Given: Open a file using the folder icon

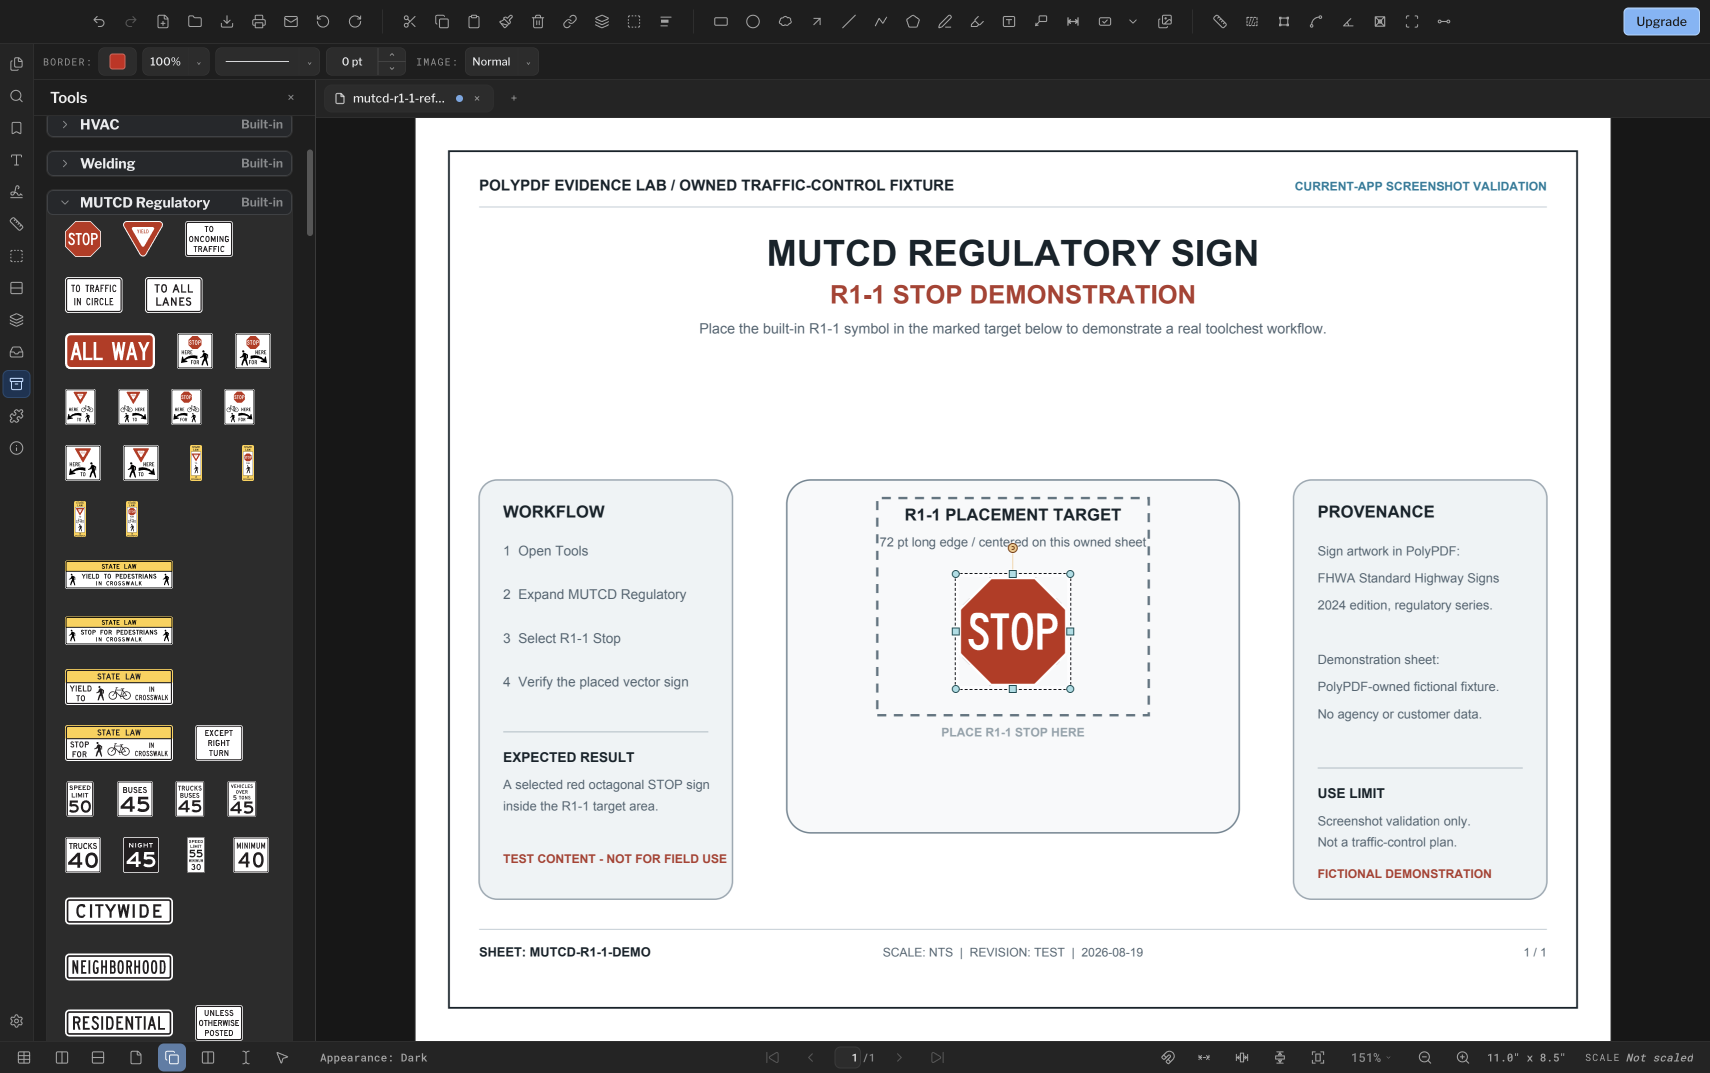Looking at the screenshot, I should pos(195,21).
